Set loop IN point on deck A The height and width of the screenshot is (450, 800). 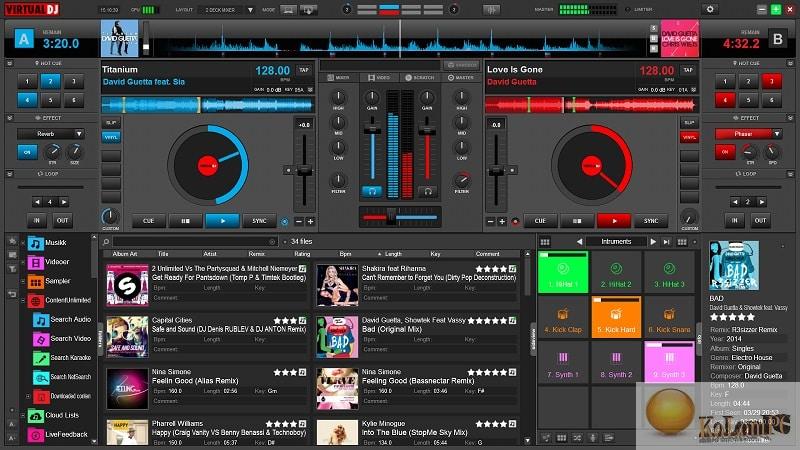click(37, 220)
